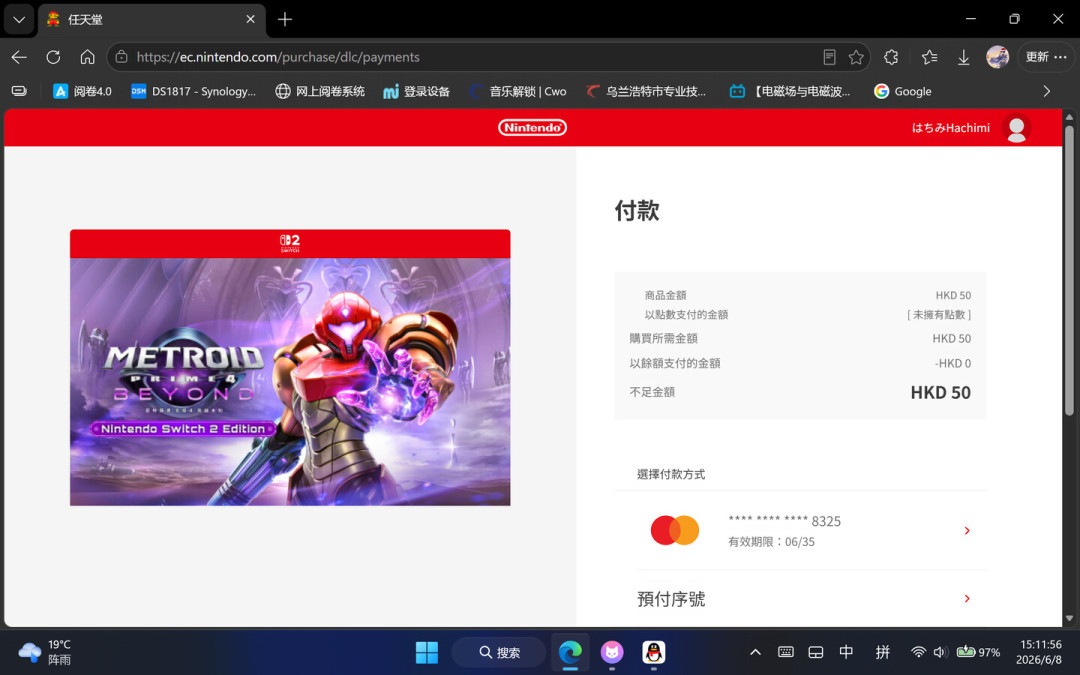Click the scrollbar down arrow
This screenshot has height=675, width=1080.
point(1069,619)
